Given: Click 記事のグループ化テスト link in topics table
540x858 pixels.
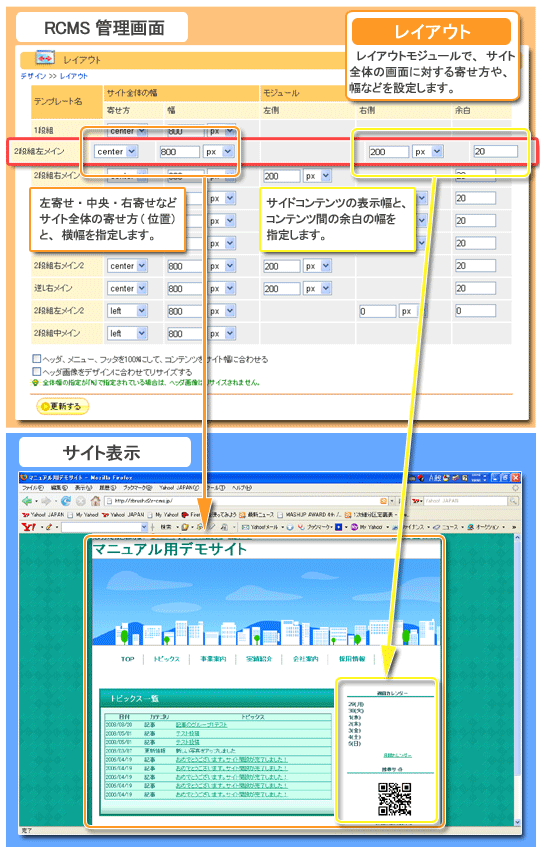Looking at the screenshot, I should (201, 724).
